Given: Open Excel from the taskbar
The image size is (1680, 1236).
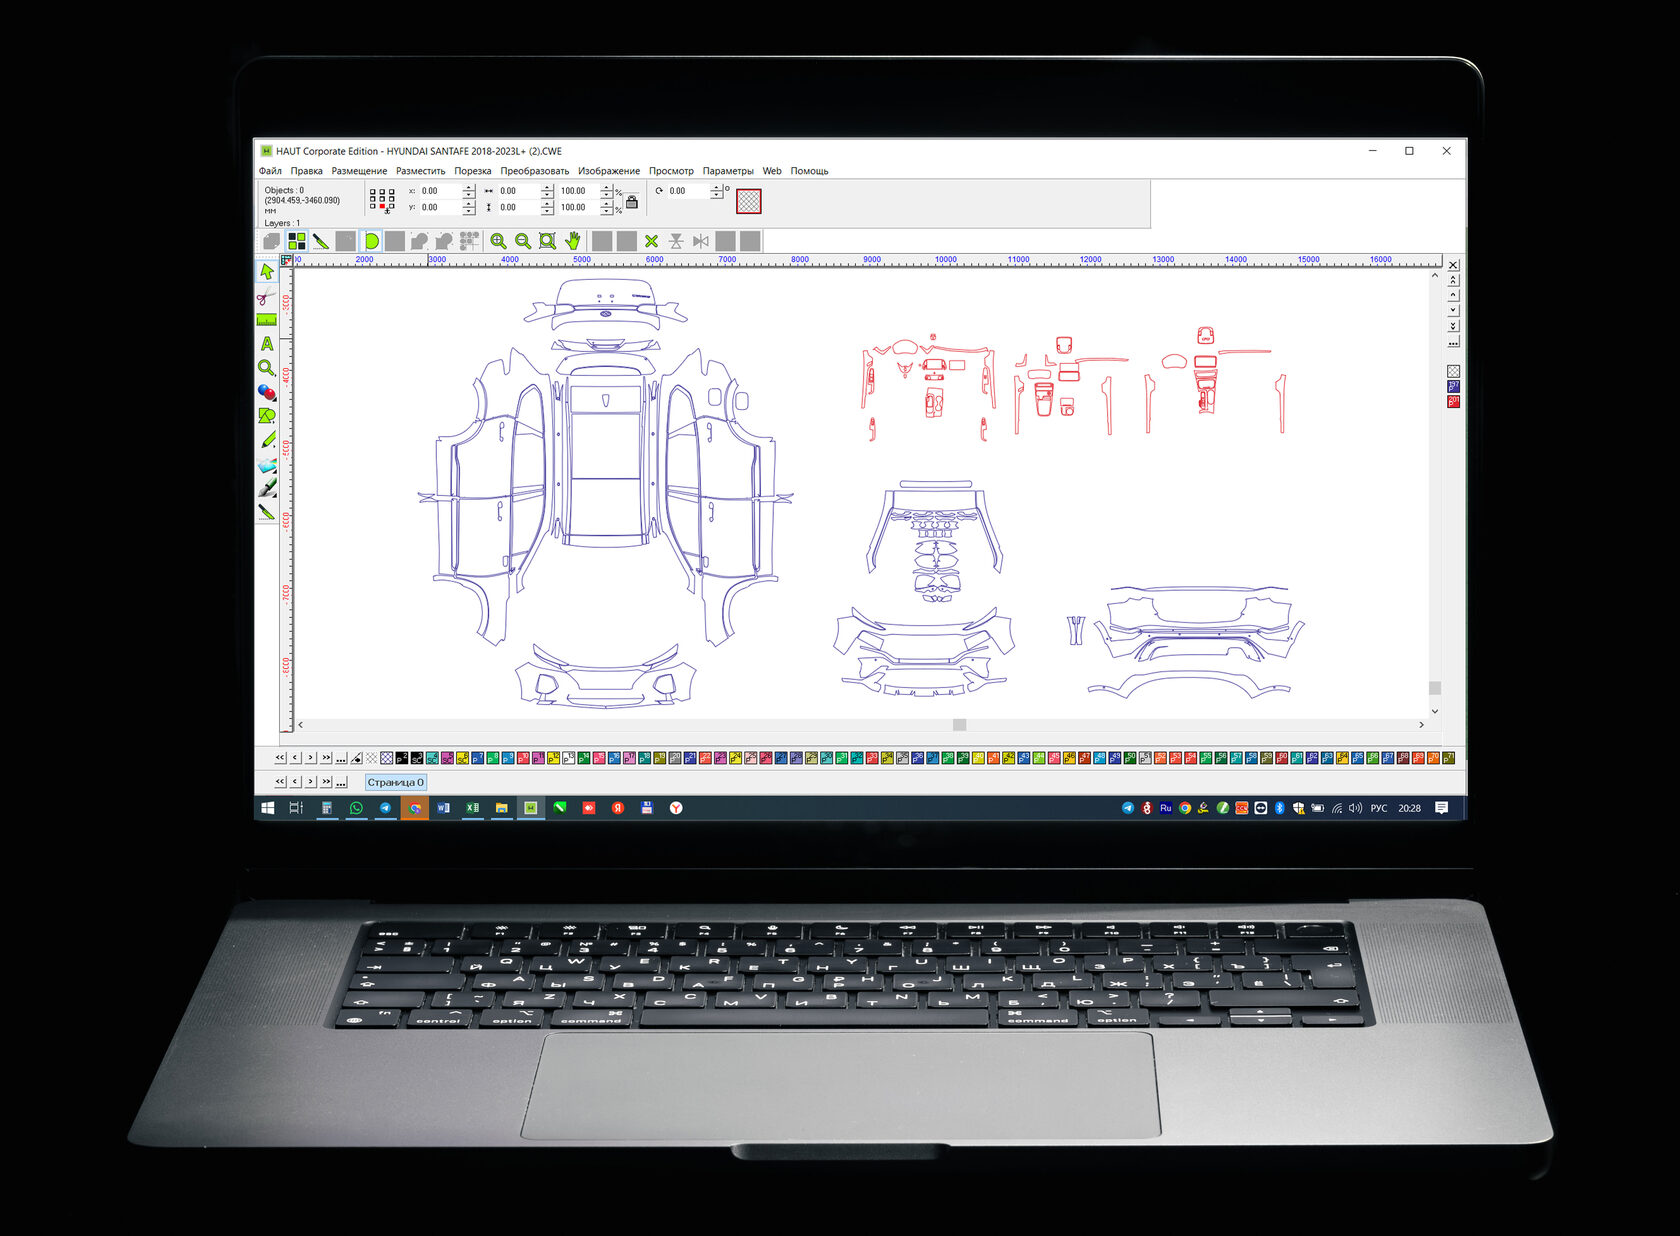Looking at the screenshot, I should (x=472, y=808).
